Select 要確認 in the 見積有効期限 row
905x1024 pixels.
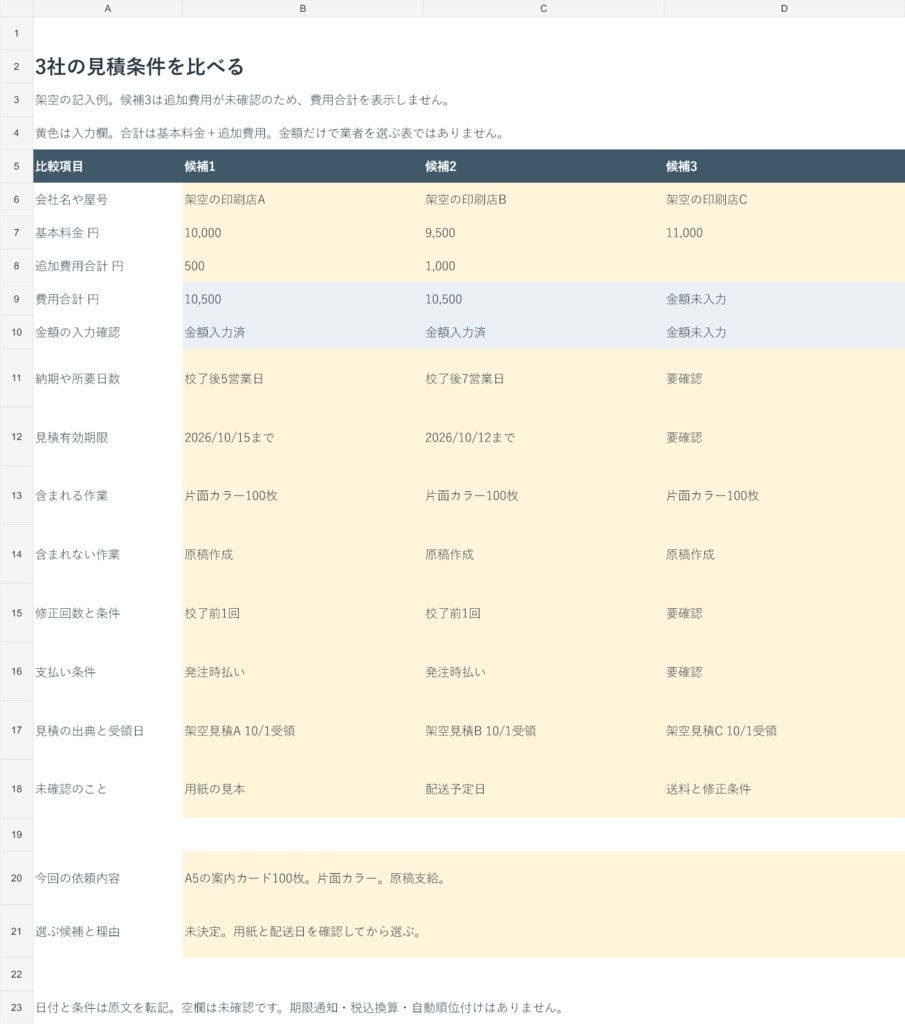click(784, 438)
